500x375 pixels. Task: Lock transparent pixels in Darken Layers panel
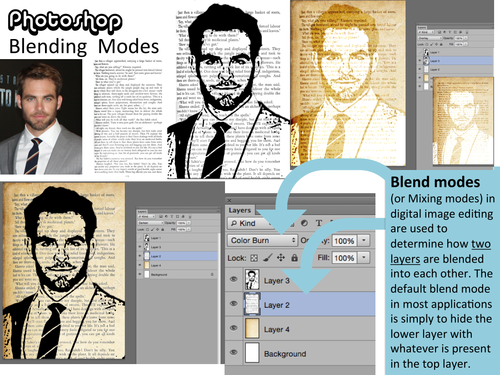coord(147,229)
